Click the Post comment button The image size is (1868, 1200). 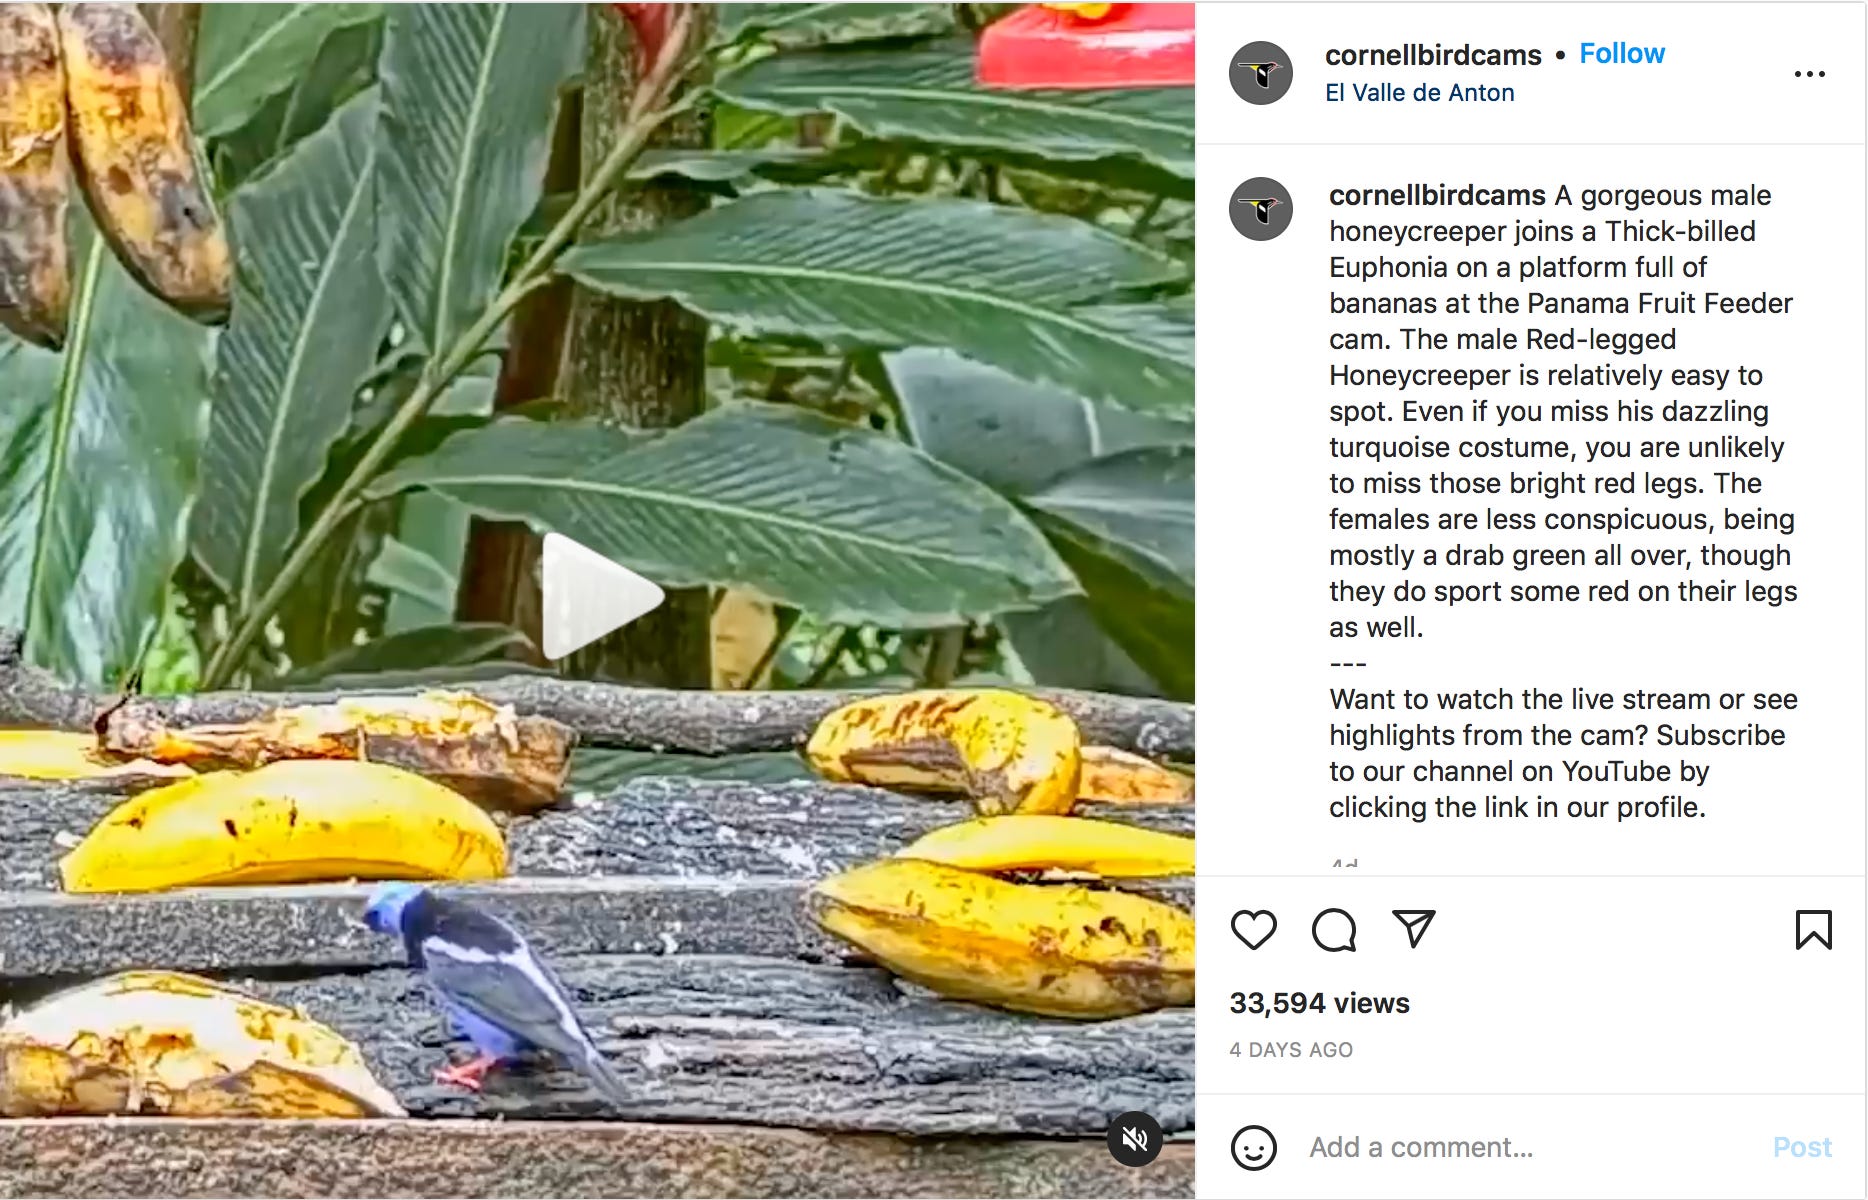[x=1802, y=1147]
